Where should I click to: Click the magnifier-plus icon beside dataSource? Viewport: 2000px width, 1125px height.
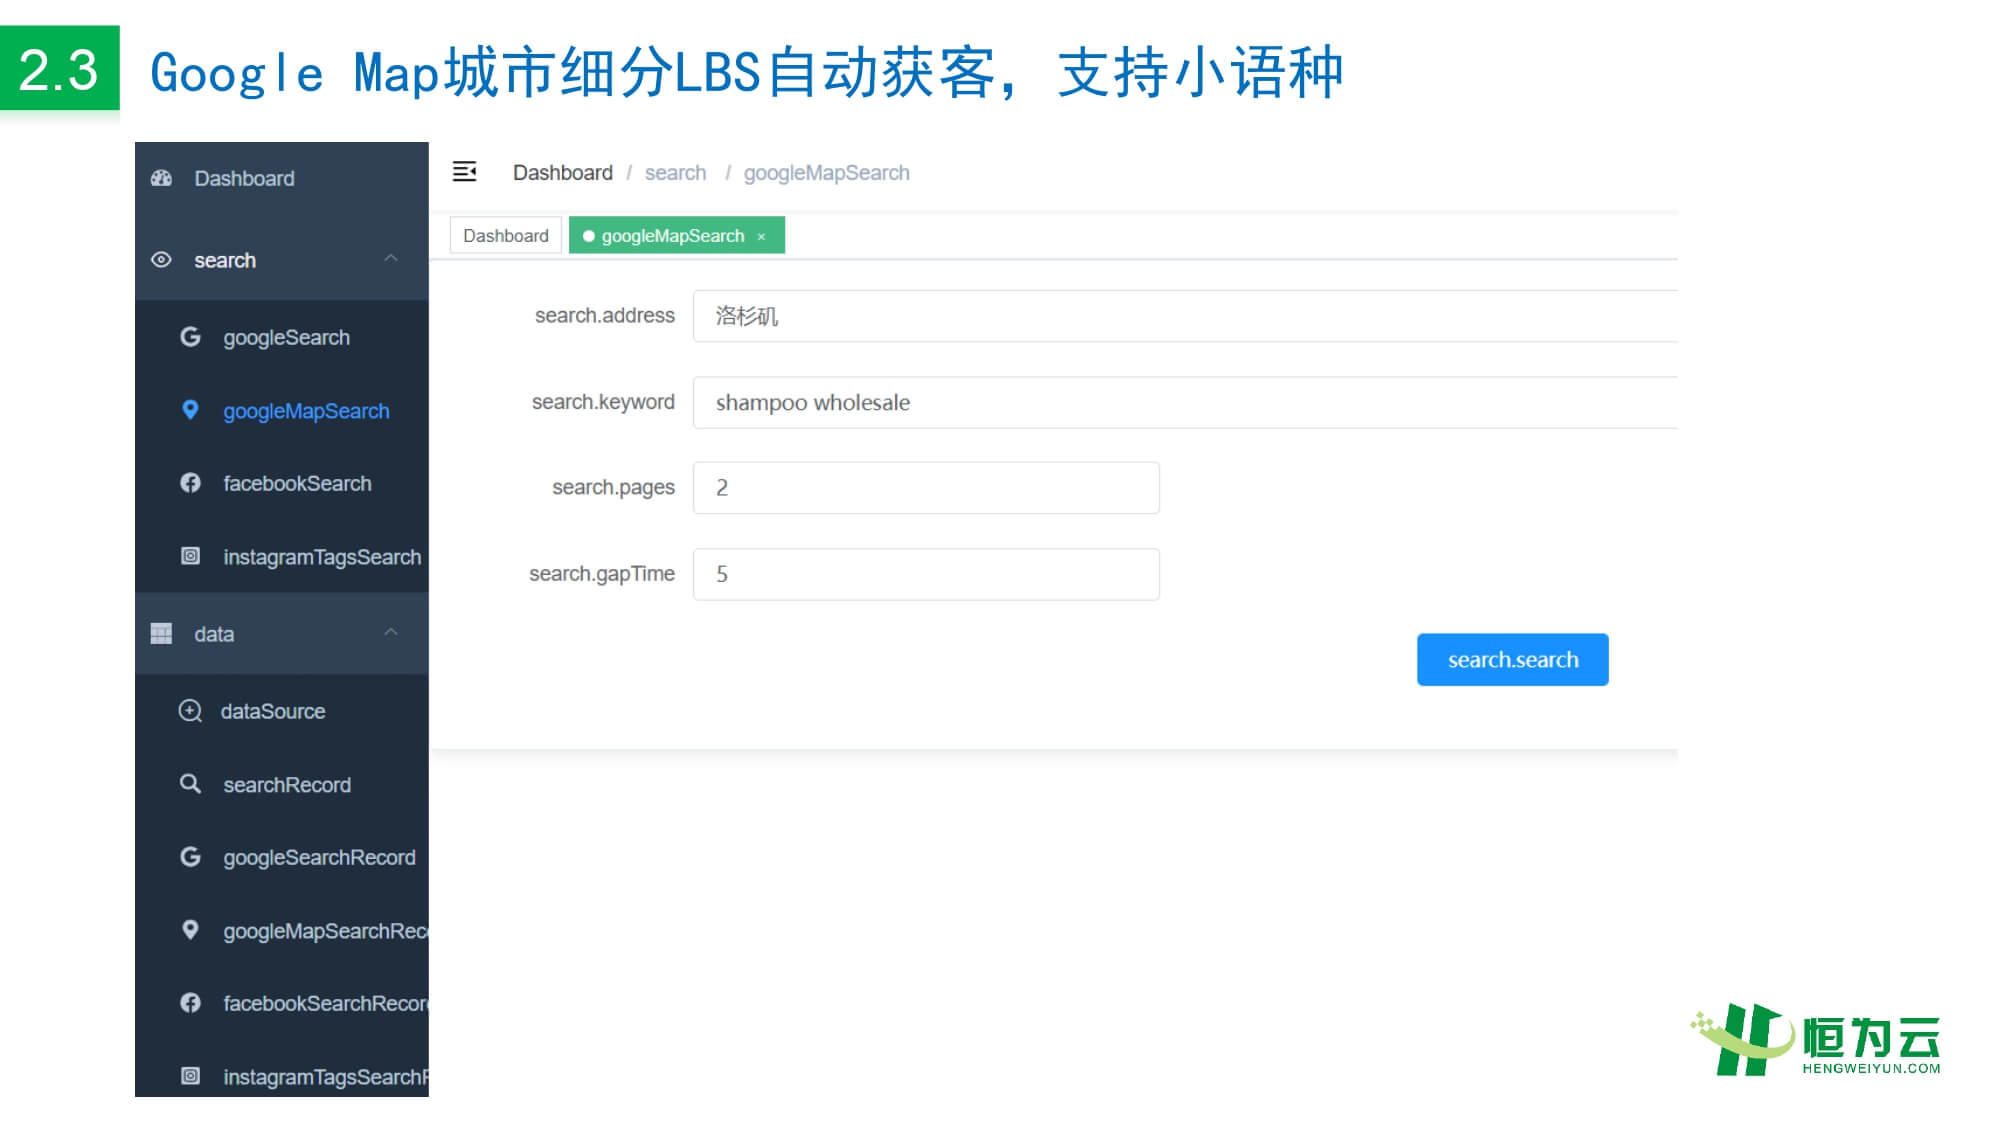(190, 711)
